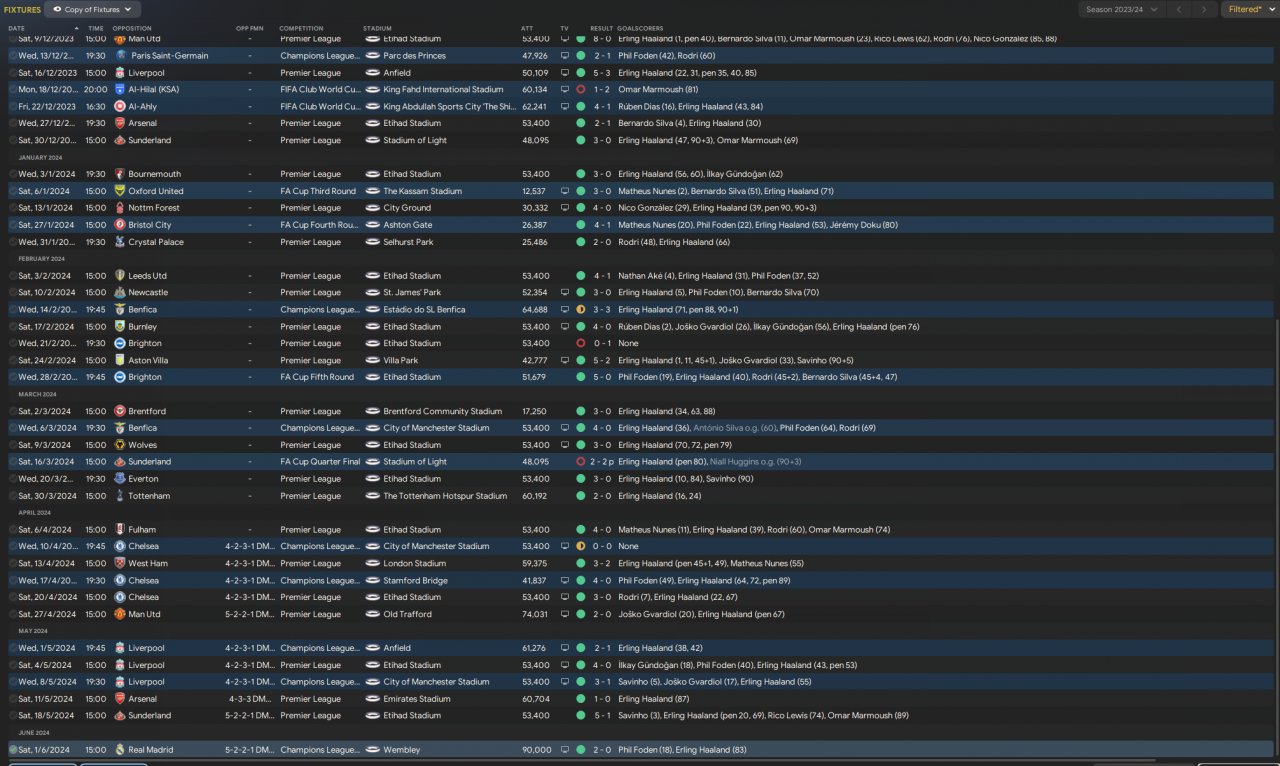
Task: Open the FA Cup Quarter Final competition link
Action: (x=320, y=462)
